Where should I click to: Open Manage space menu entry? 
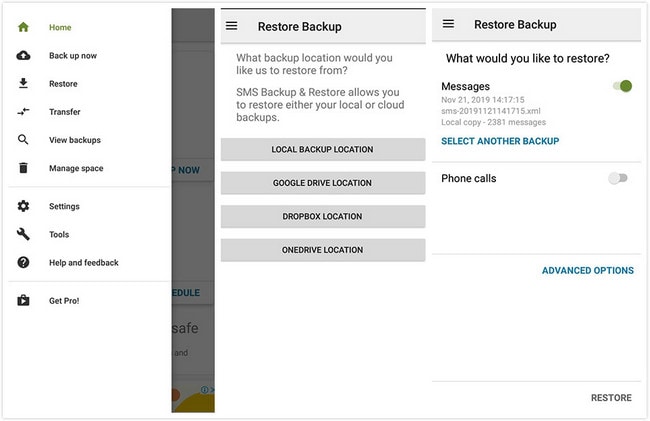76,168
